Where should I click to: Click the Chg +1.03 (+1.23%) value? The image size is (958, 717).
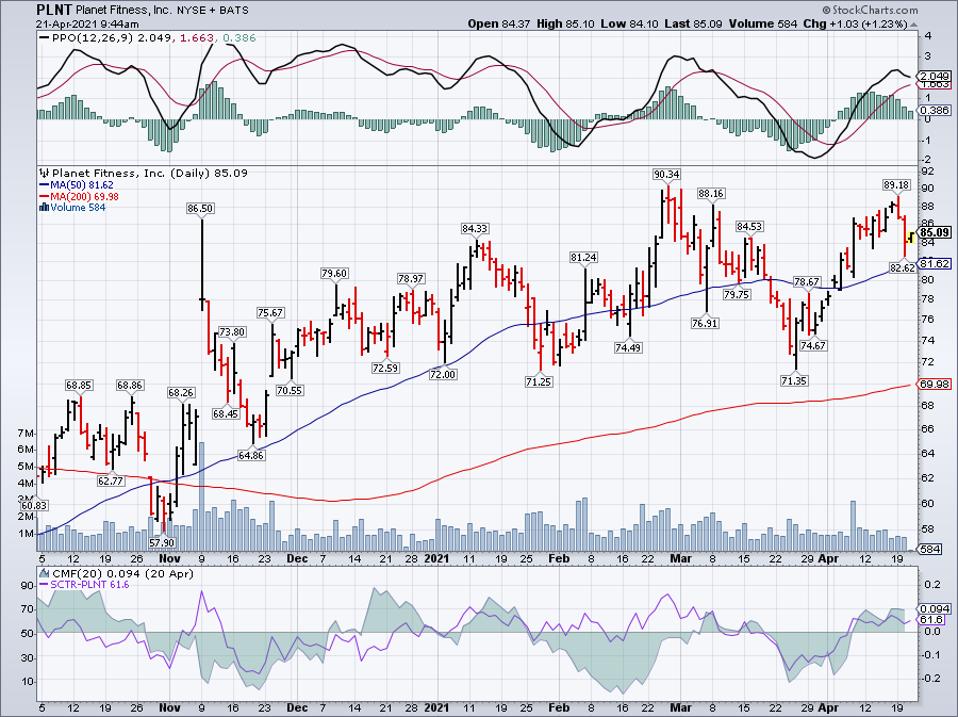tap(855, 24)
